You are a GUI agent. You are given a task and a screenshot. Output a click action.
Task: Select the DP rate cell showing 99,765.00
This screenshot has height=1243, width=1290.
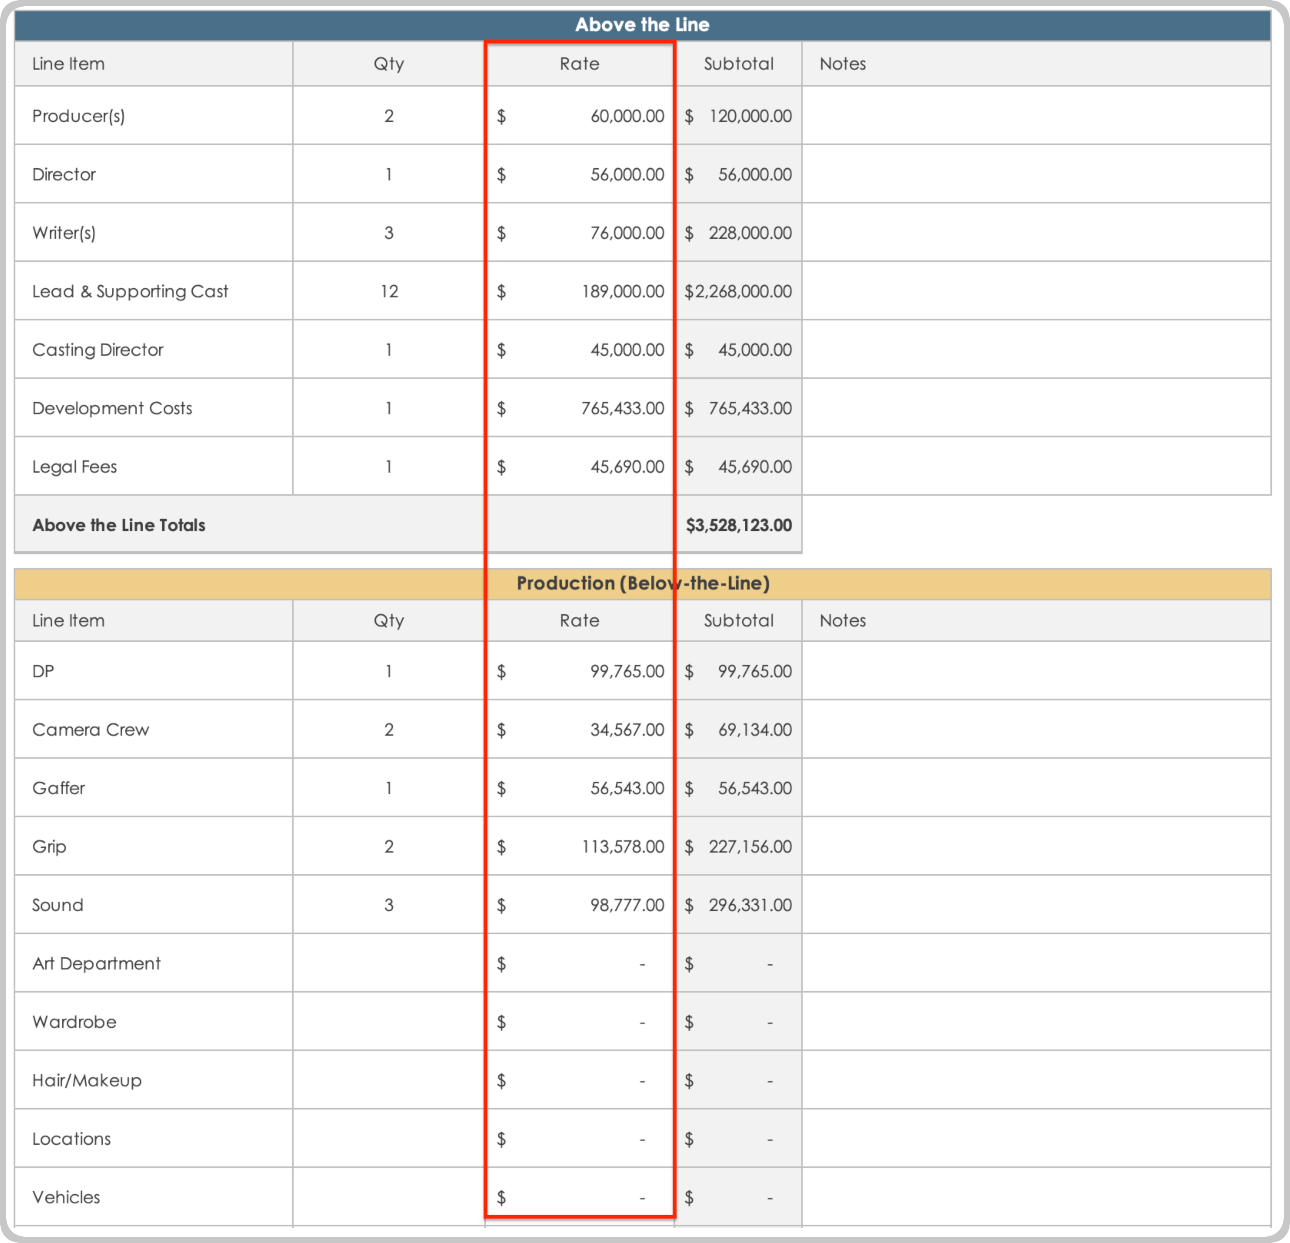(580, 671)
